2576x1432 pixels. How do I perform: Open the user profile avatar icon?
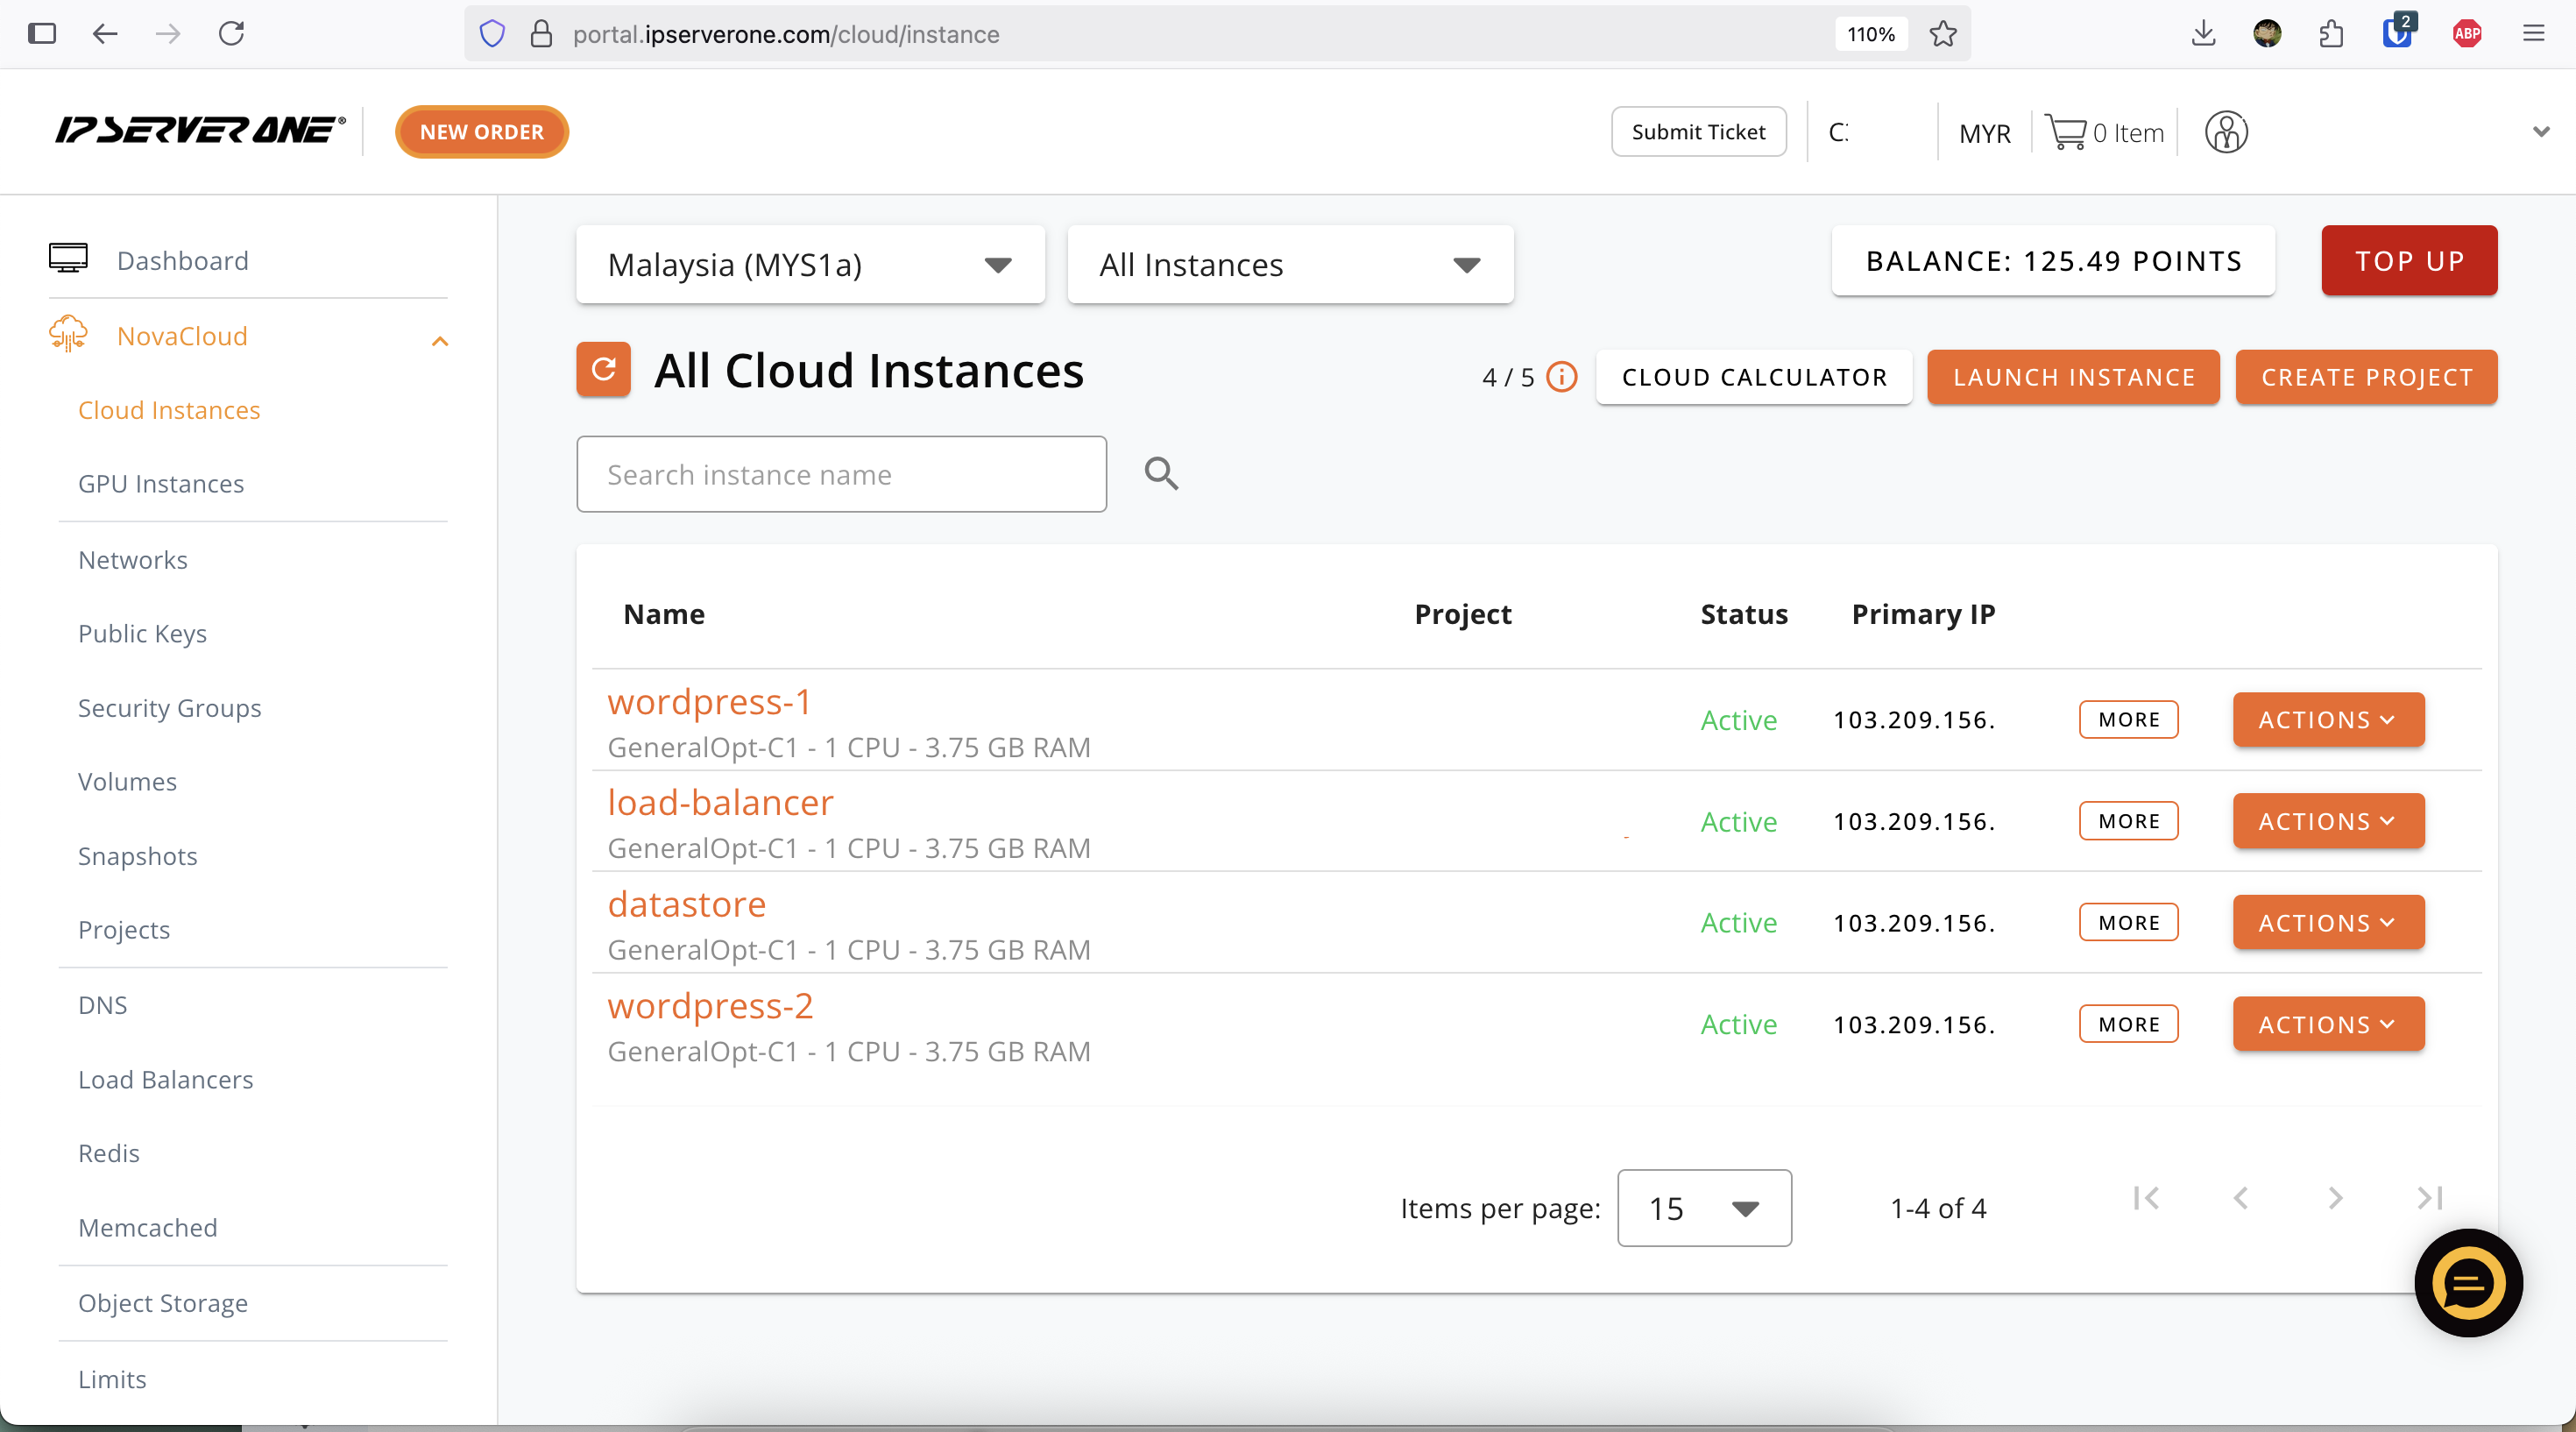[2226, 132]
